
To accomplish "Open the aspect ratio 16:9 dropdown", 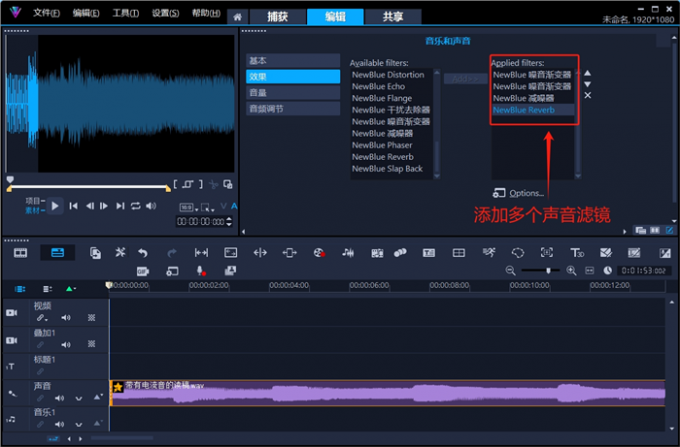I will click(x=189, y=208).
